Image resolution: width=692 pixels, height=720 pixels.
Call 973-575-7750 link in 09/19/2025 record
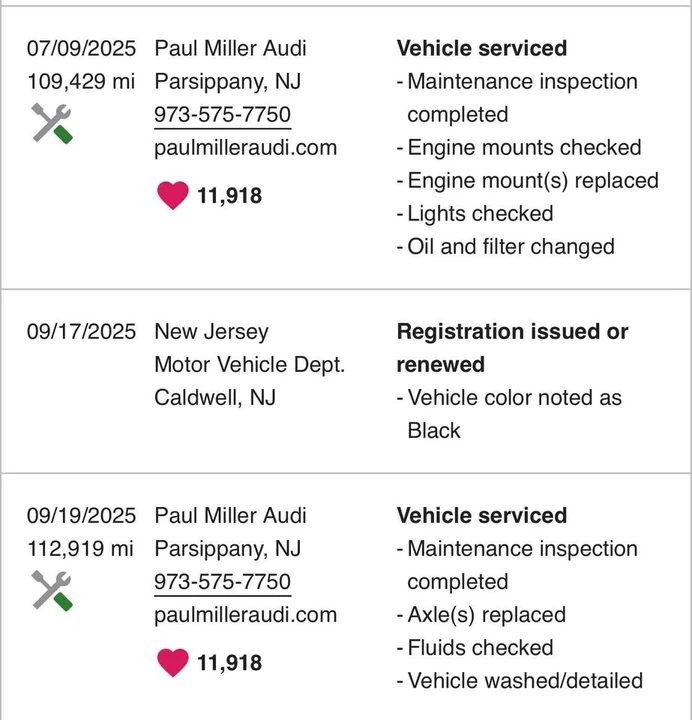(223, 582)
